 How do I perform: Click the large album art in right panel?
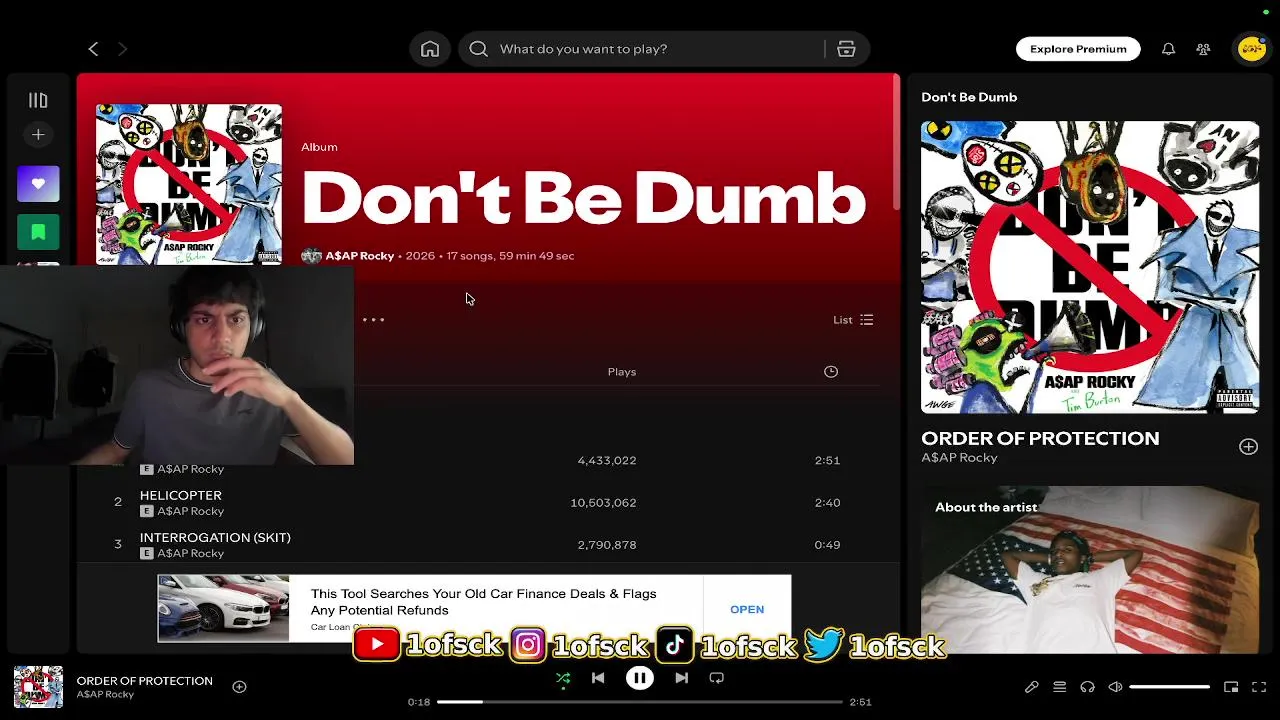point(1090,267)
